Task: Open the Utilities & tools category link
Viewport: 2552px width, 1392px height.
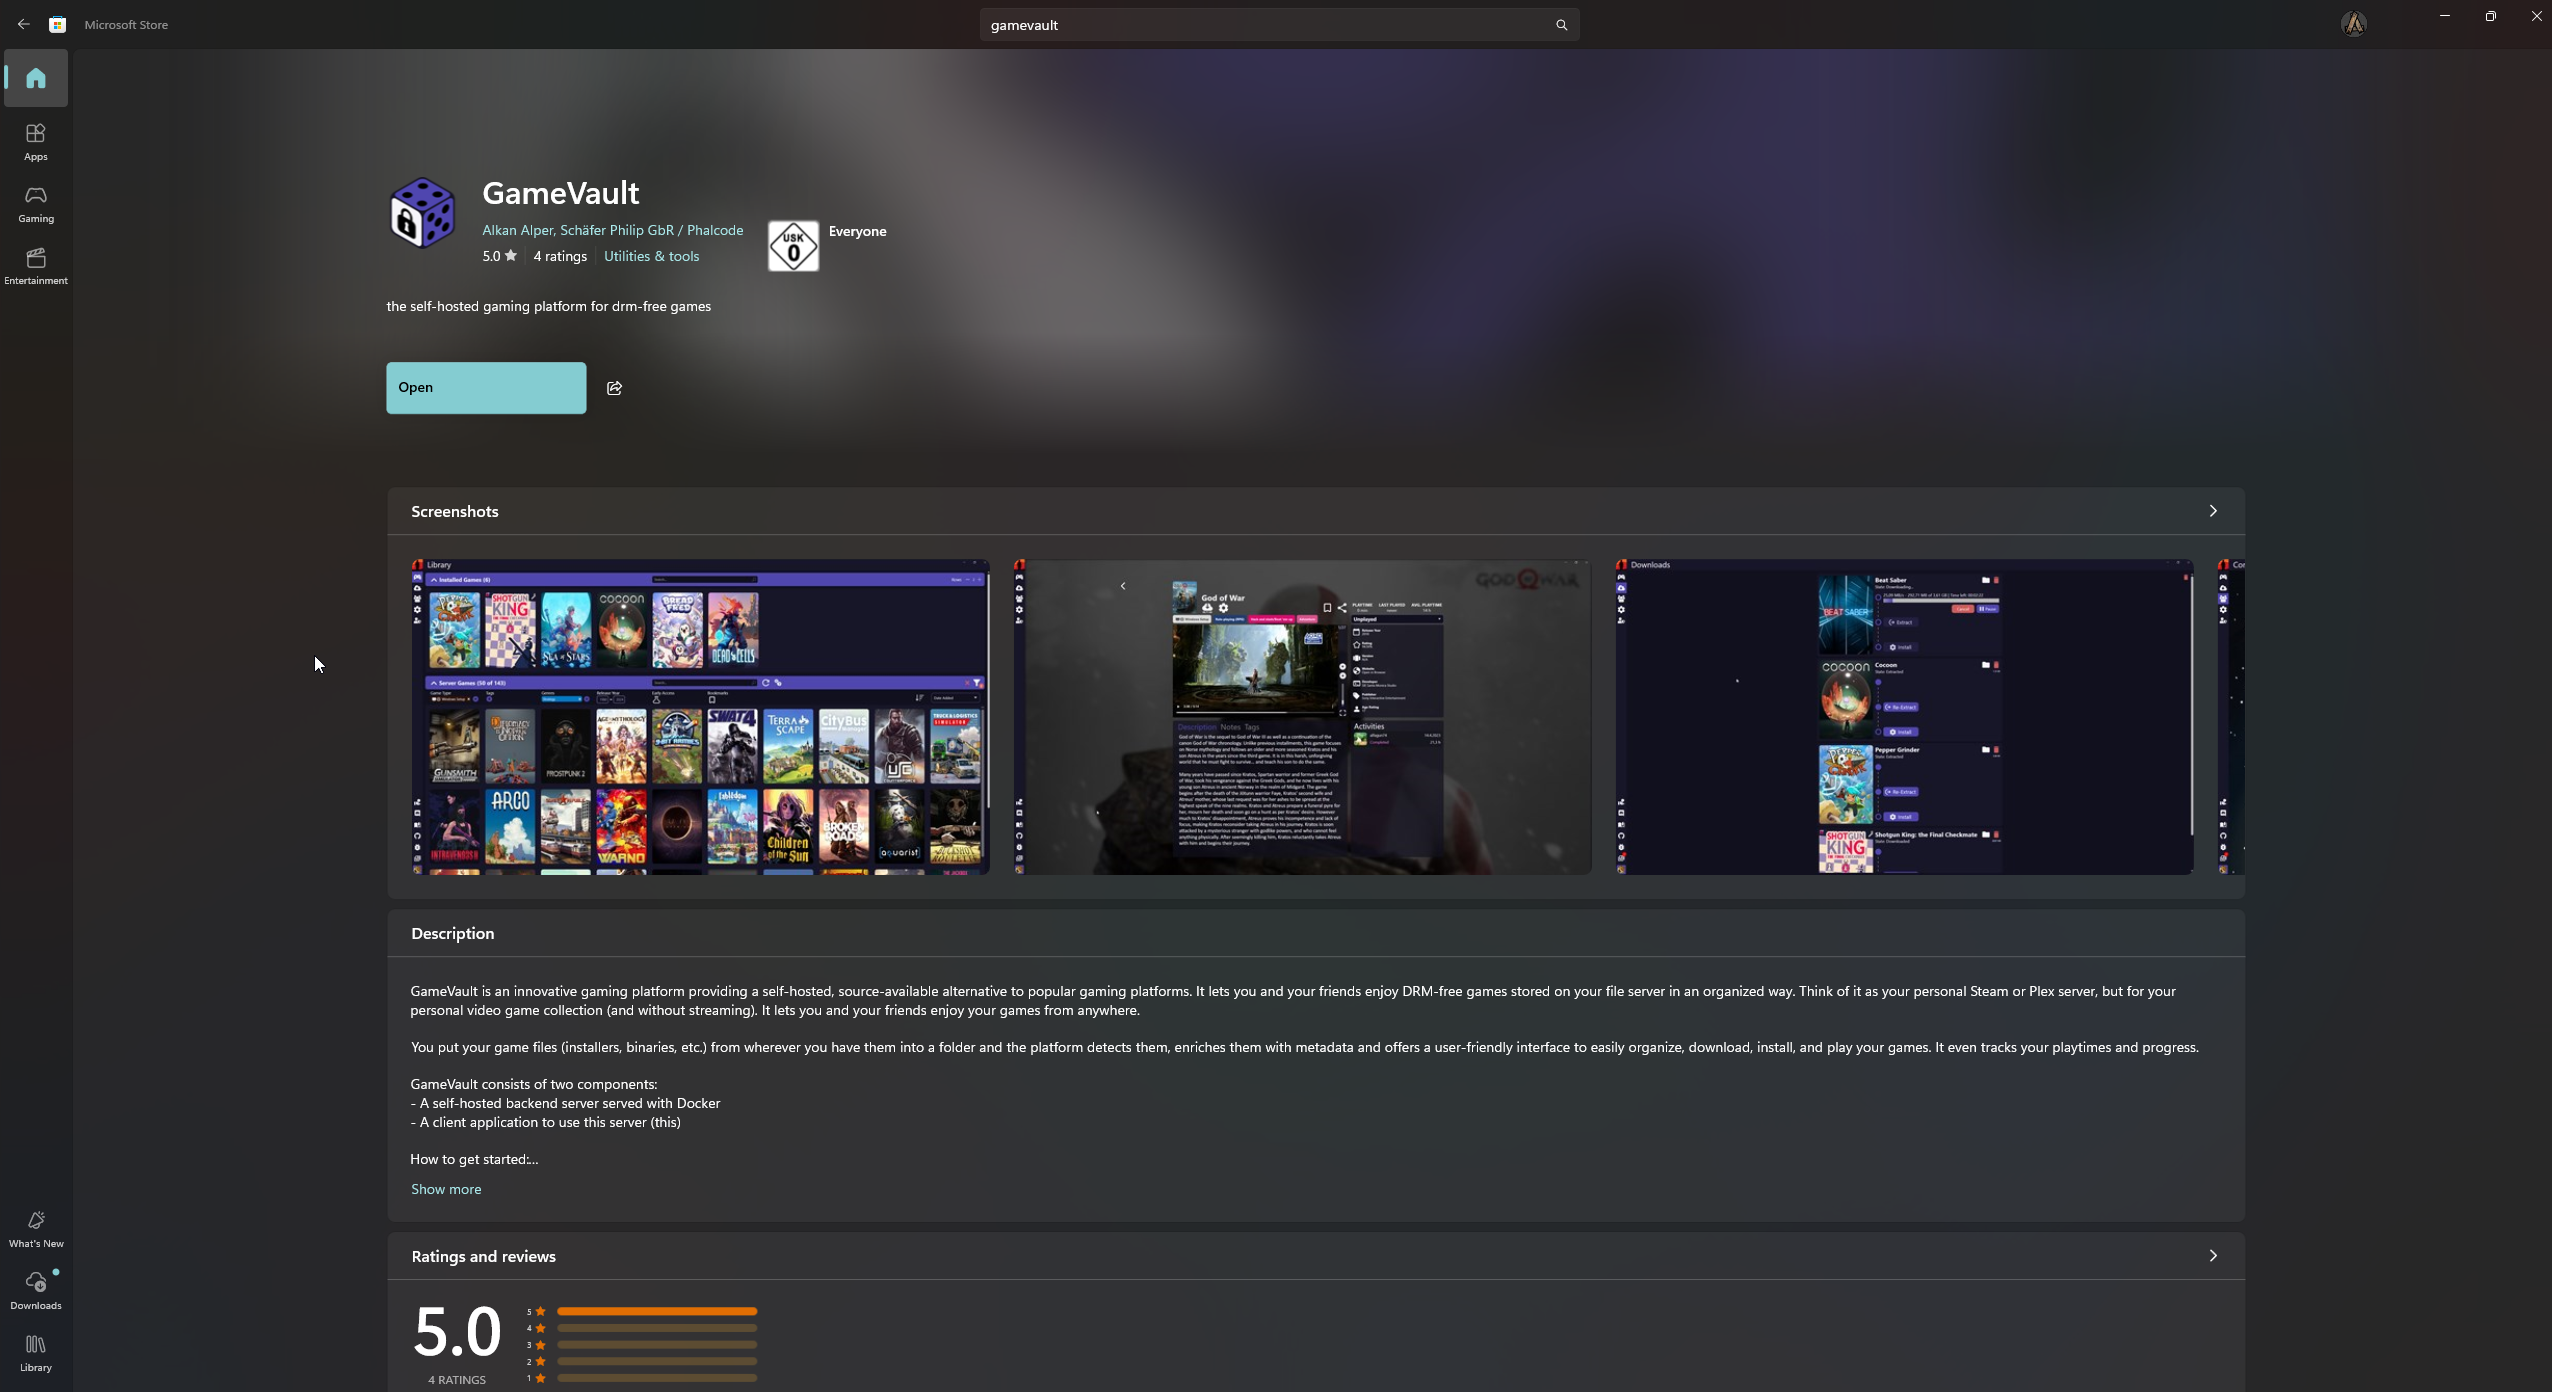Action: (x=651, y=256)
